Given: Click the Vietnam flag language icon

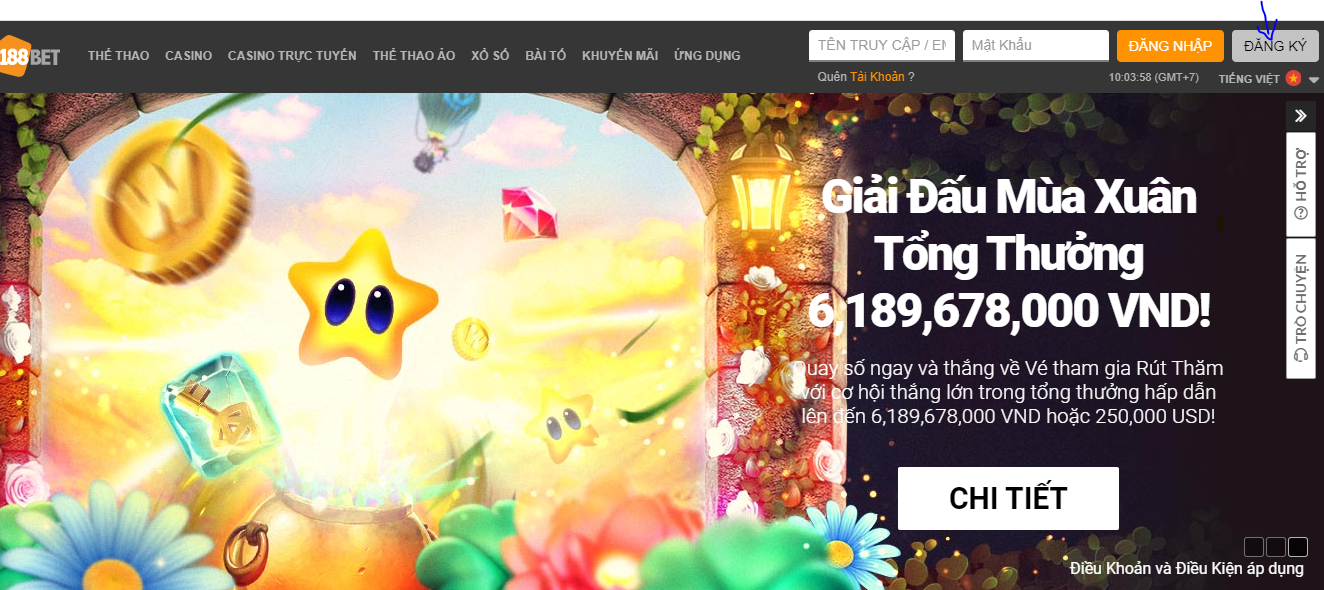Looking at the screenshot, I should (x=1293, y=78).
